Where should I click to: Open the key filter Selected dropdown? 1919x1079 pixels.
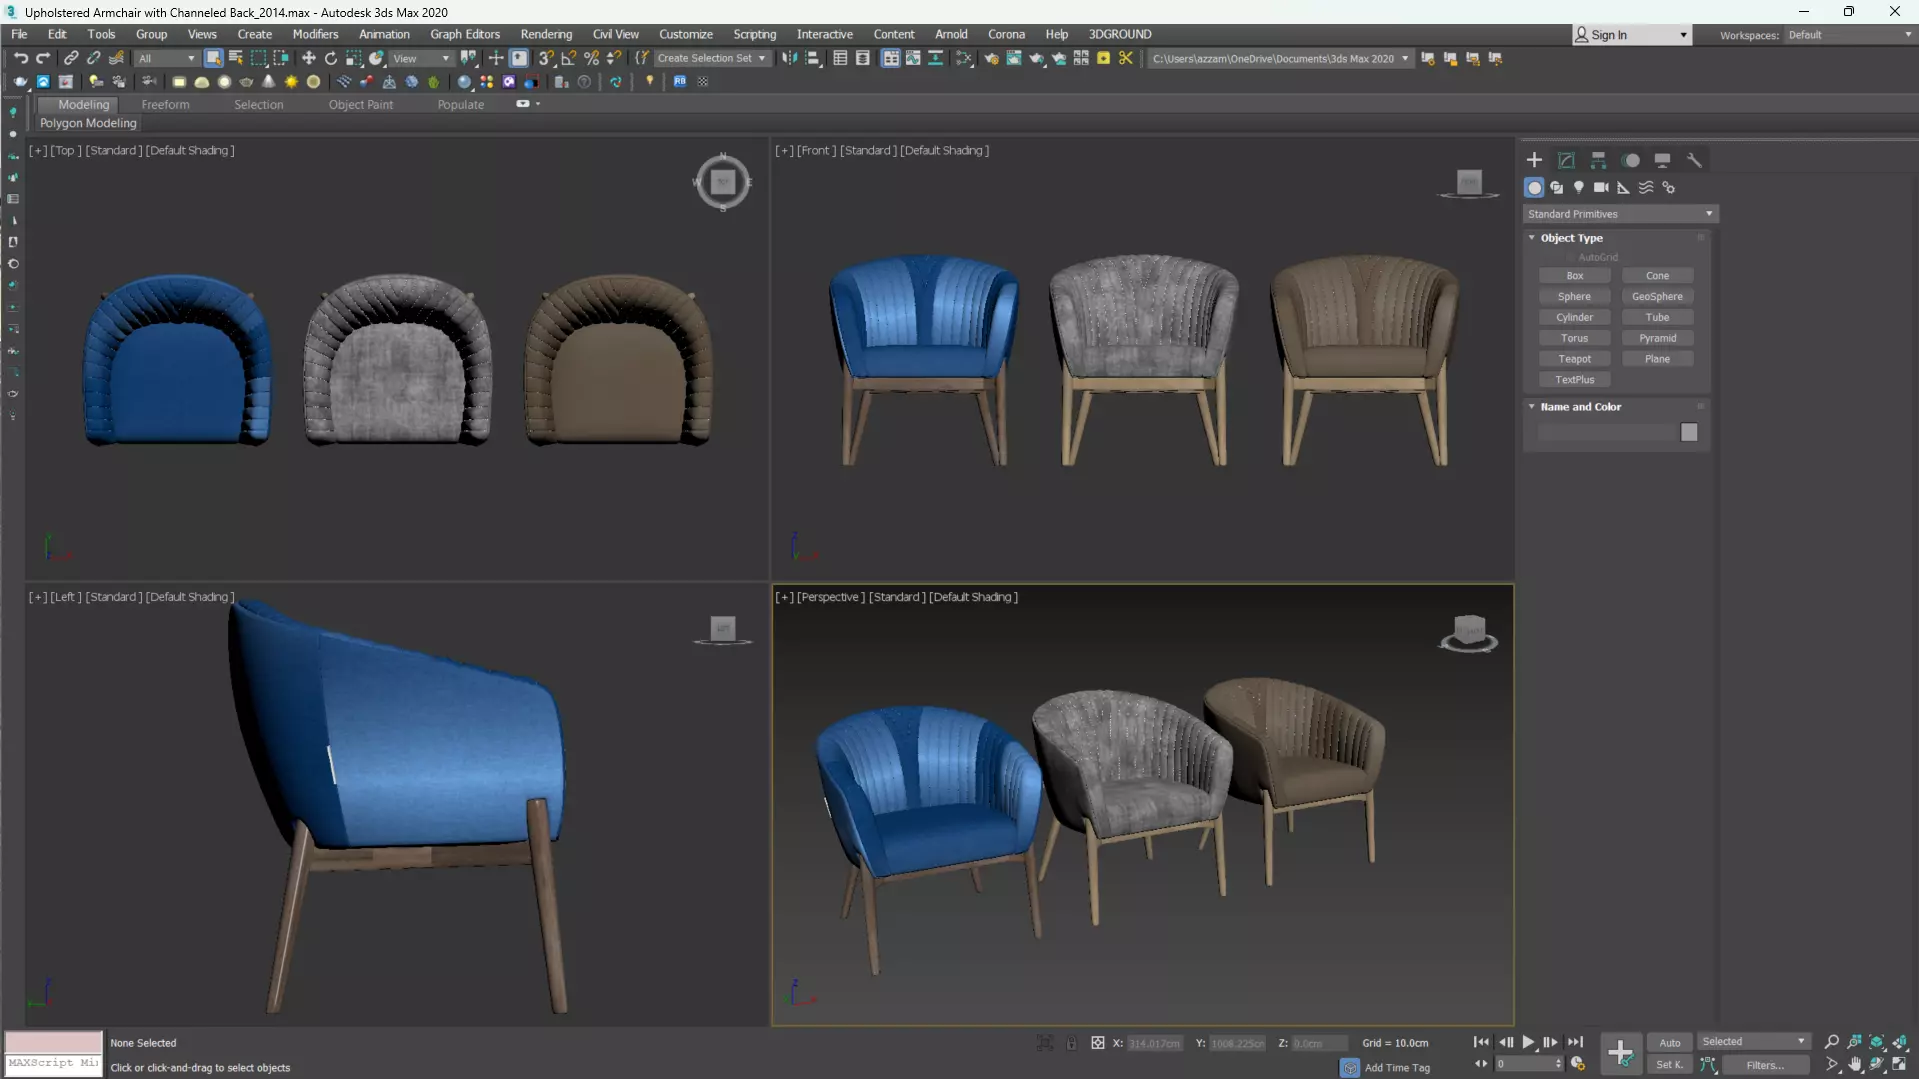coord(1753,1042)
